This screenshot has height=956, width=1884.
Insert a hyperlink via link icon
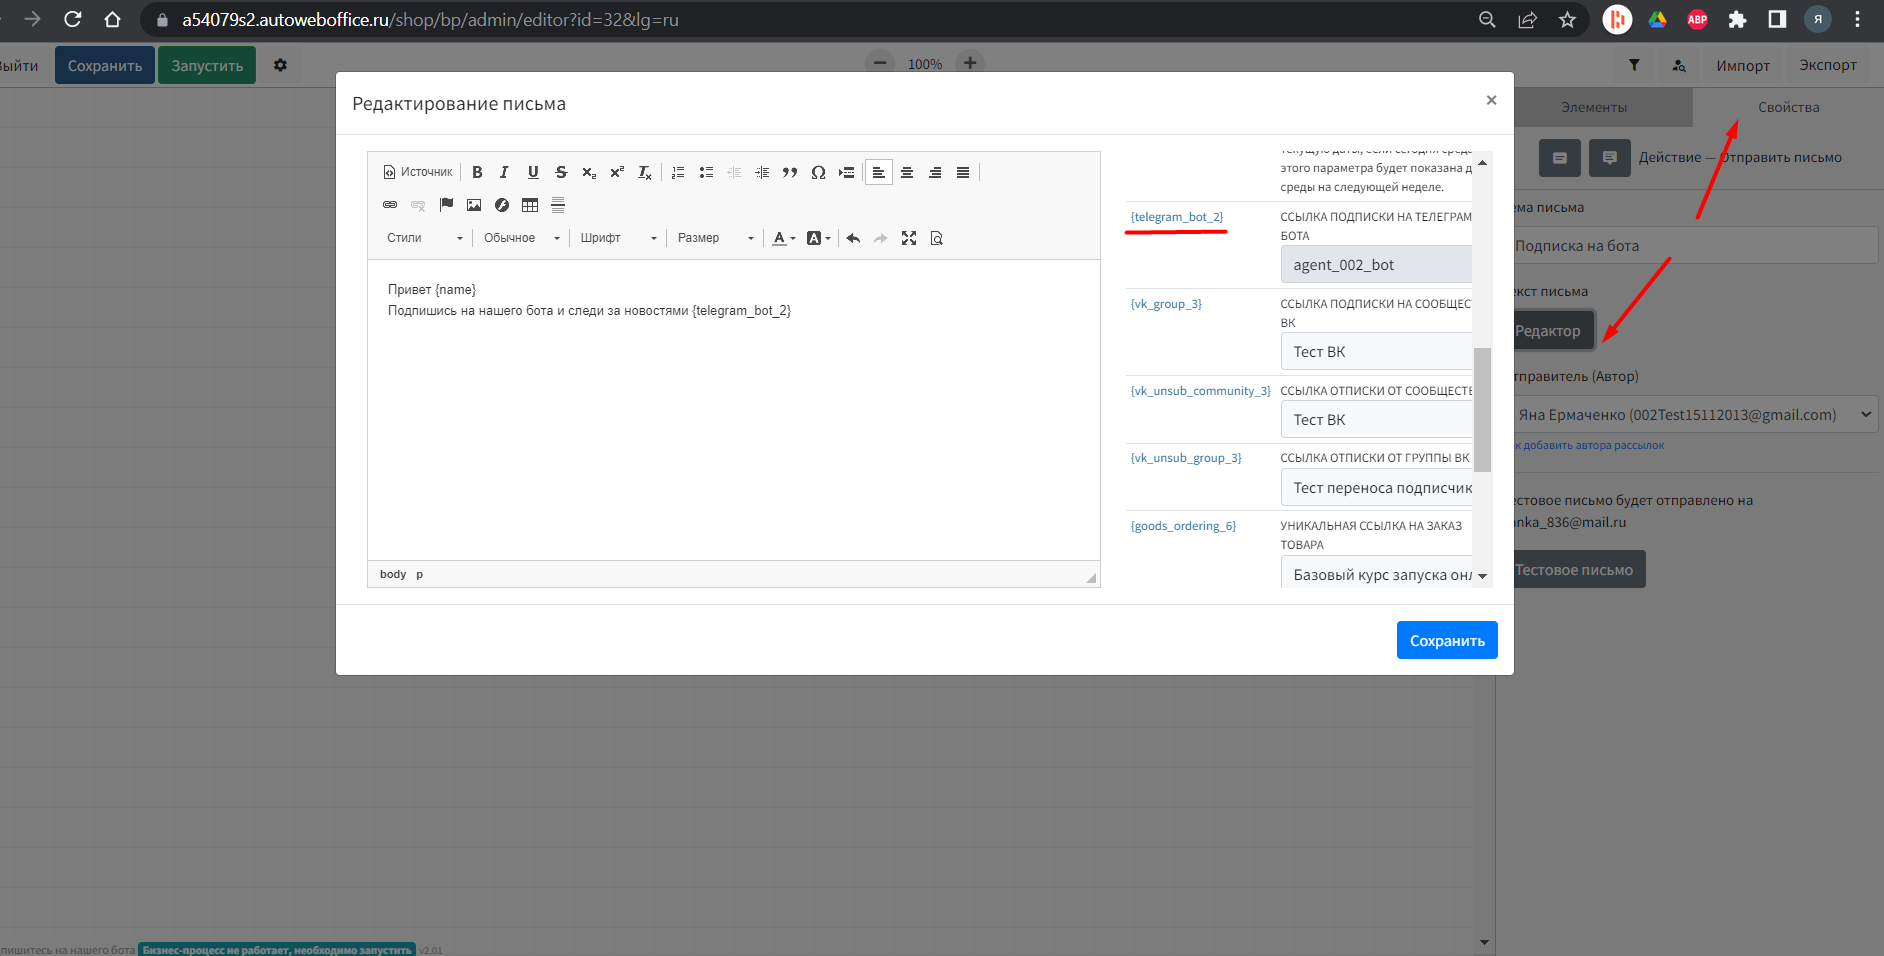point(390,205)
